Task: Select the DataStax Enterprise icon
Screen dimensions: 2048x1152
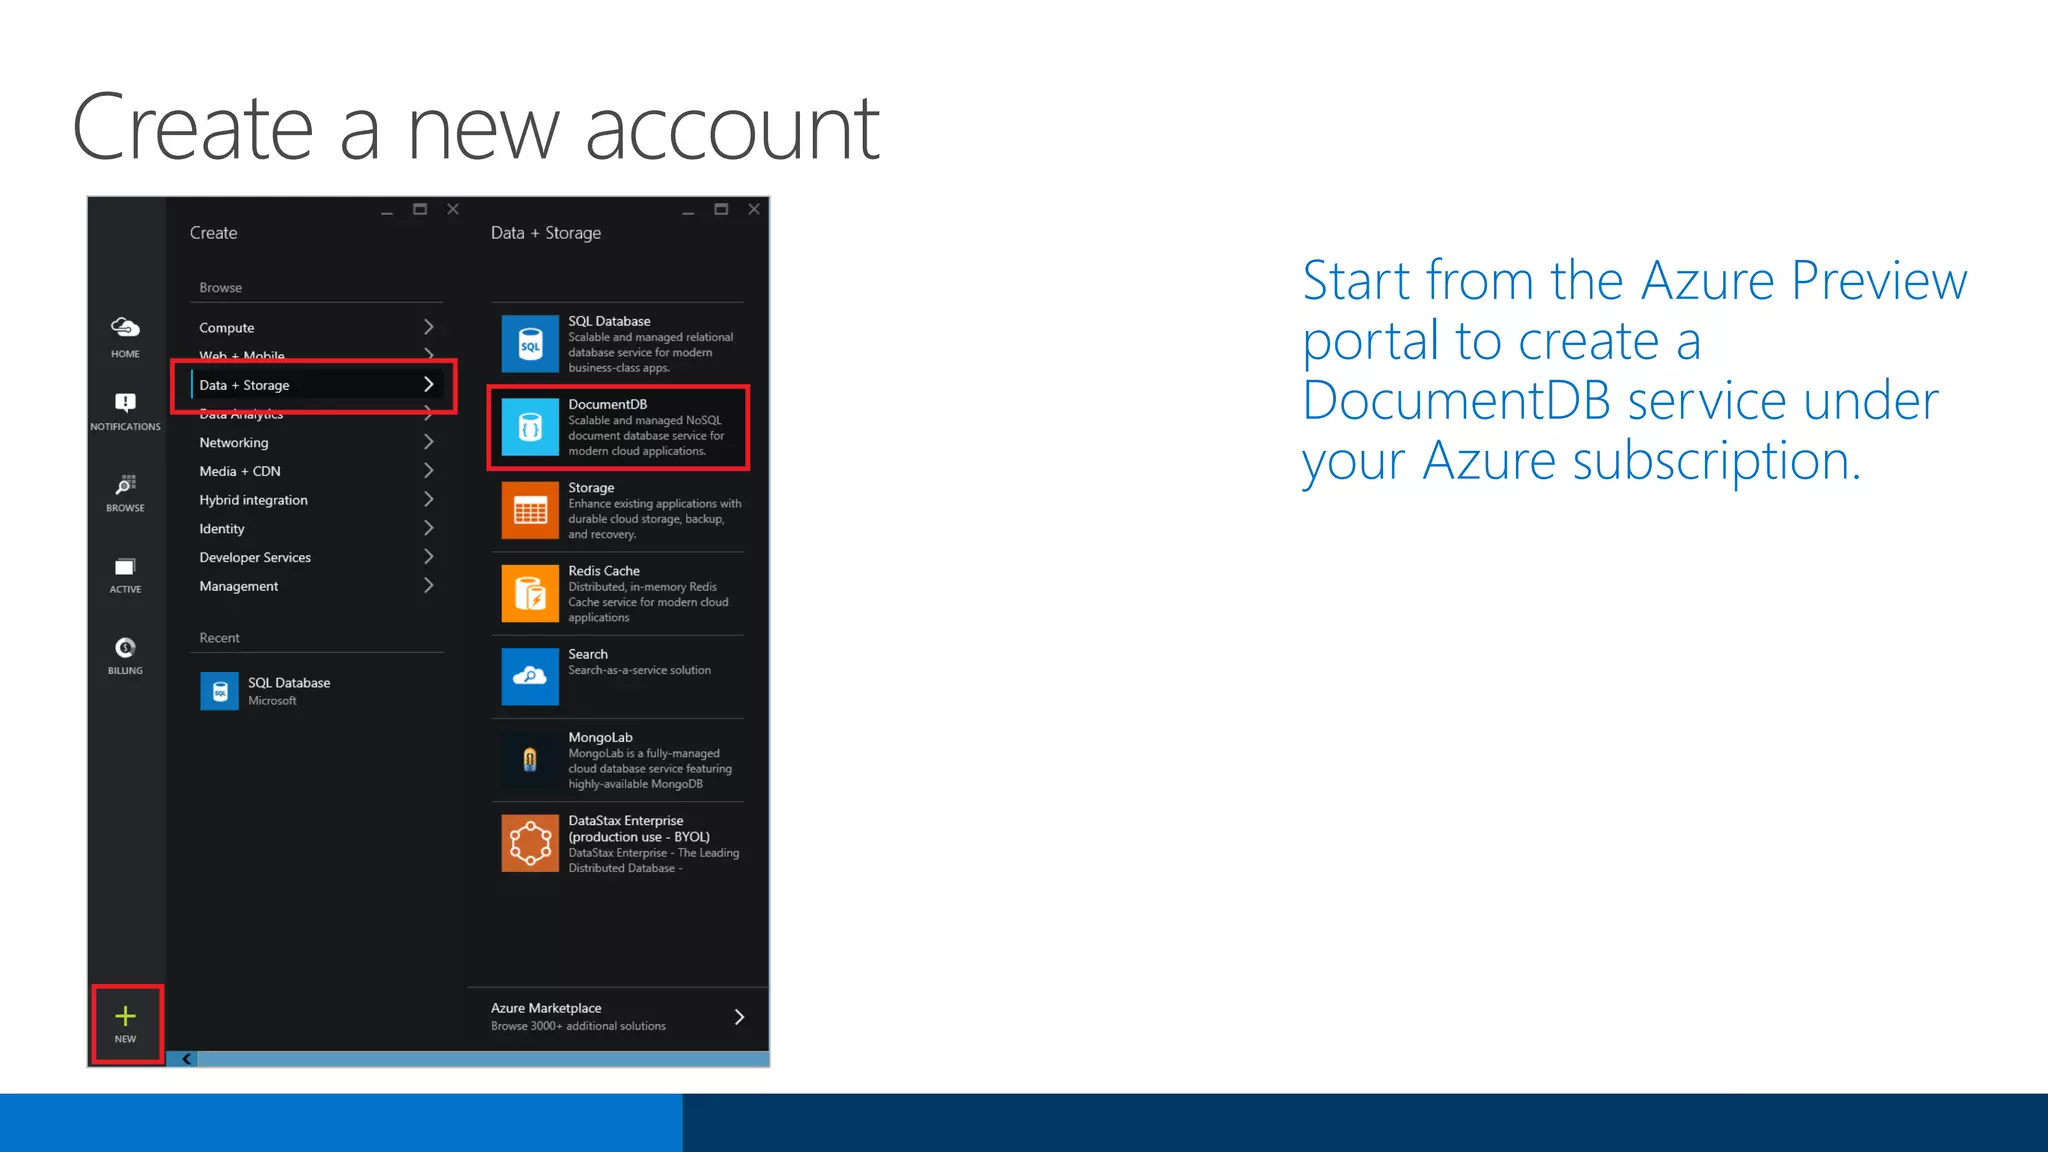Action: [530, 843]
